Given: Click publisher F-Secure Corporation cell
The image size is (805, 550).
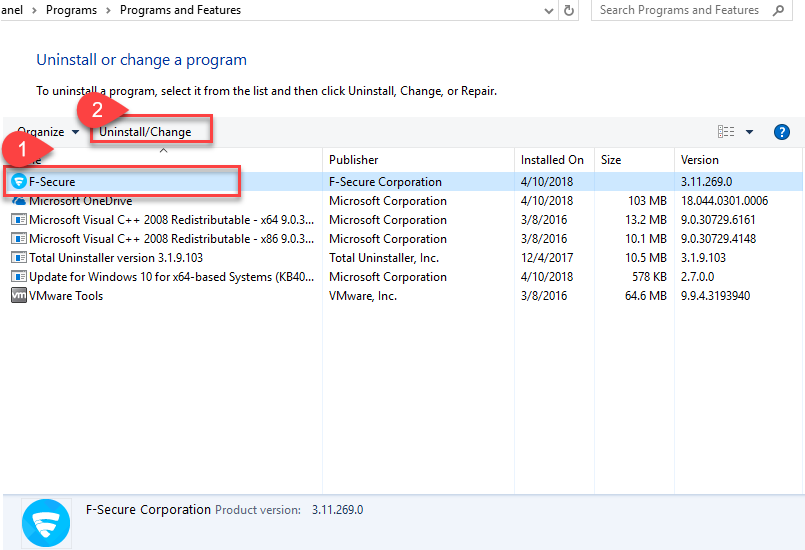Looking at the screenshot, I should click(x=385, y=182).
